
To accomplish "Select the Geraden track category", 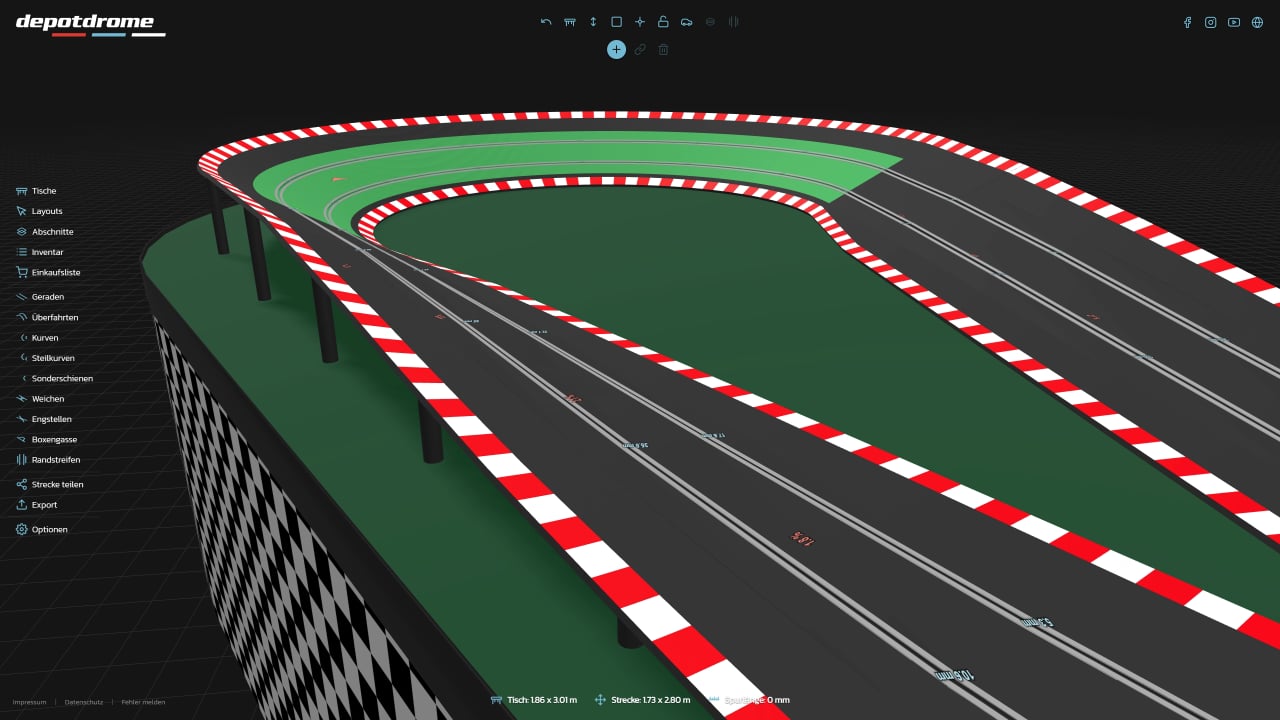I will click(41, 297).
